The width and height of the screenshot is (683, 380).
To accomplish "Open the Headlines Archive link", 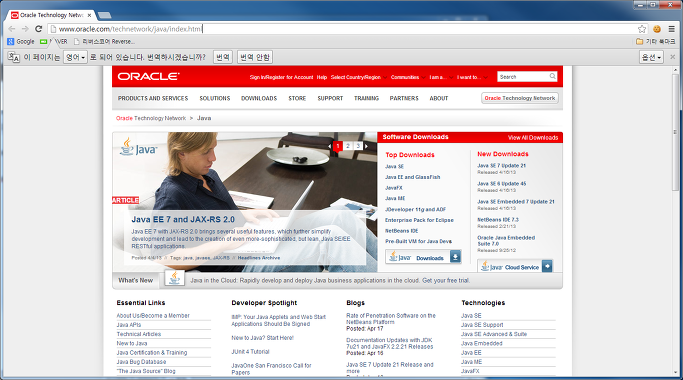I will pos(259,258).
